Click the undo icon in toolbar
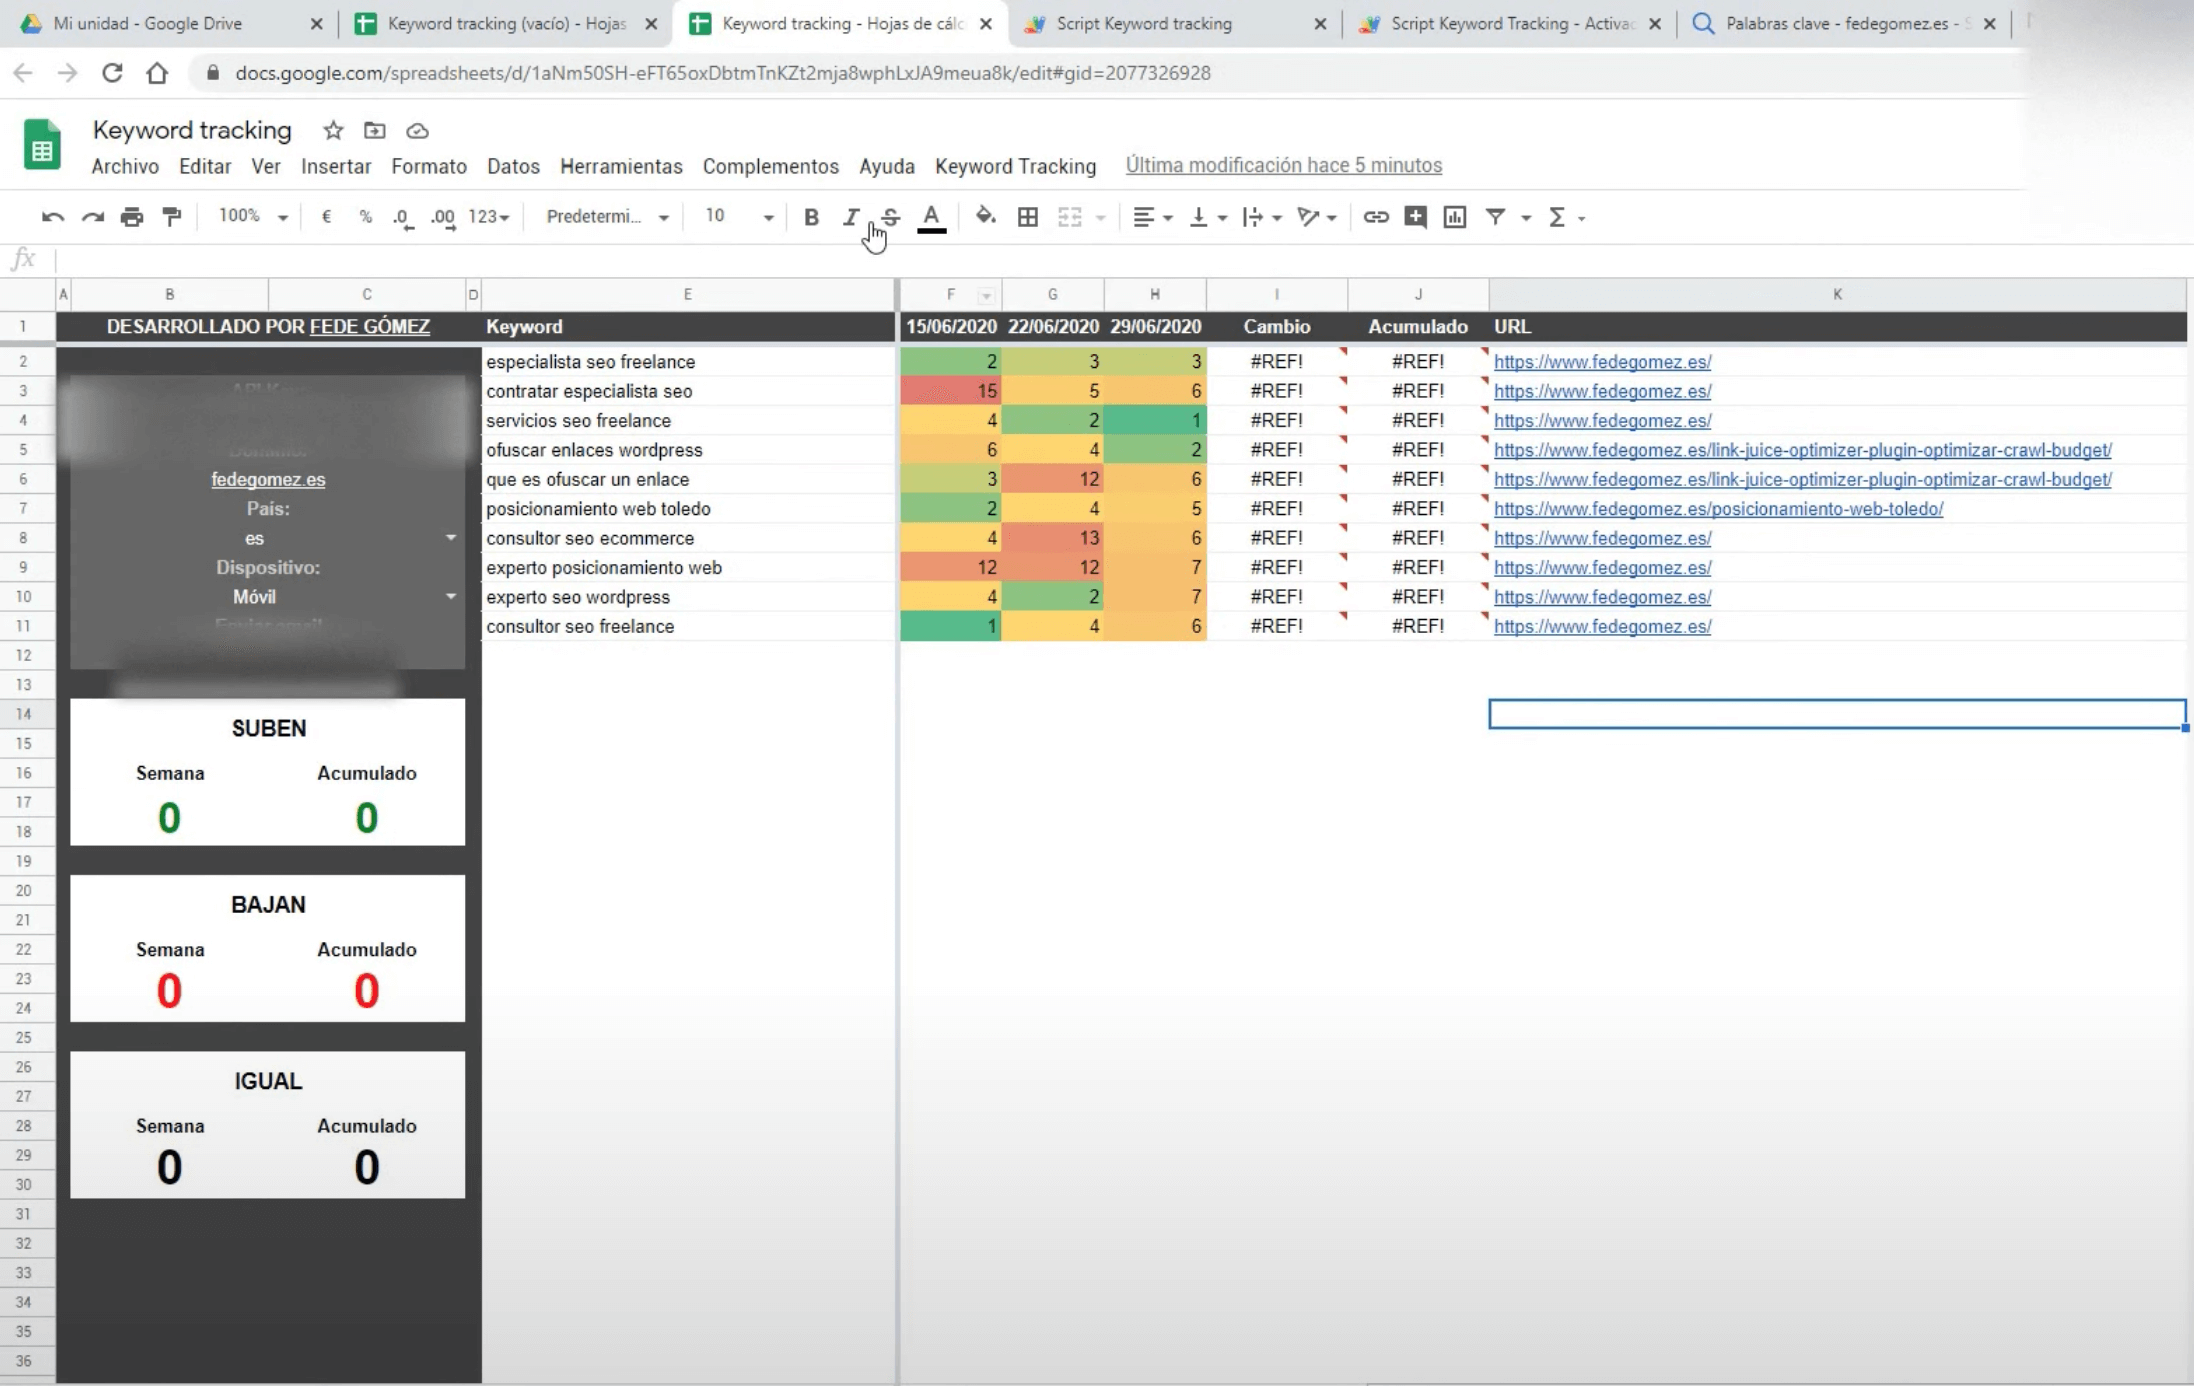 click(x=52, y=217)
